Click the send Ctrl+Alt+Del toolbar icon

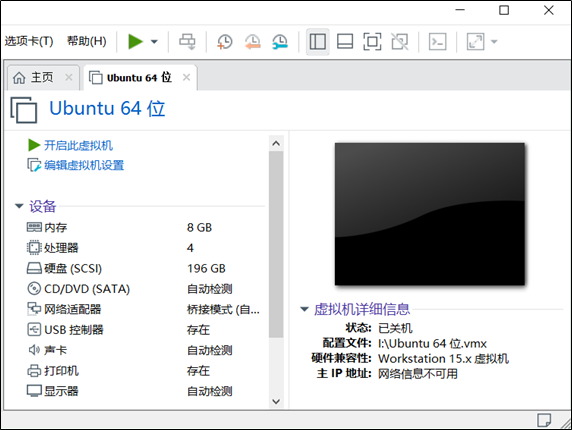[x=187, y=41]
